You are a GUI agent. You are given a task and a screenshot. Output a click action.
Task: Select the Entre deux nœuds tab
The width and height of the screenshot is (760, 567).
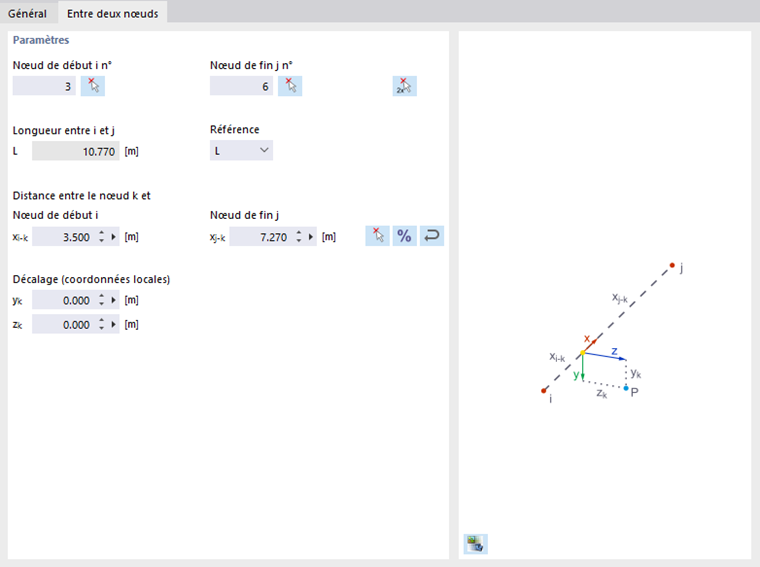112,14
